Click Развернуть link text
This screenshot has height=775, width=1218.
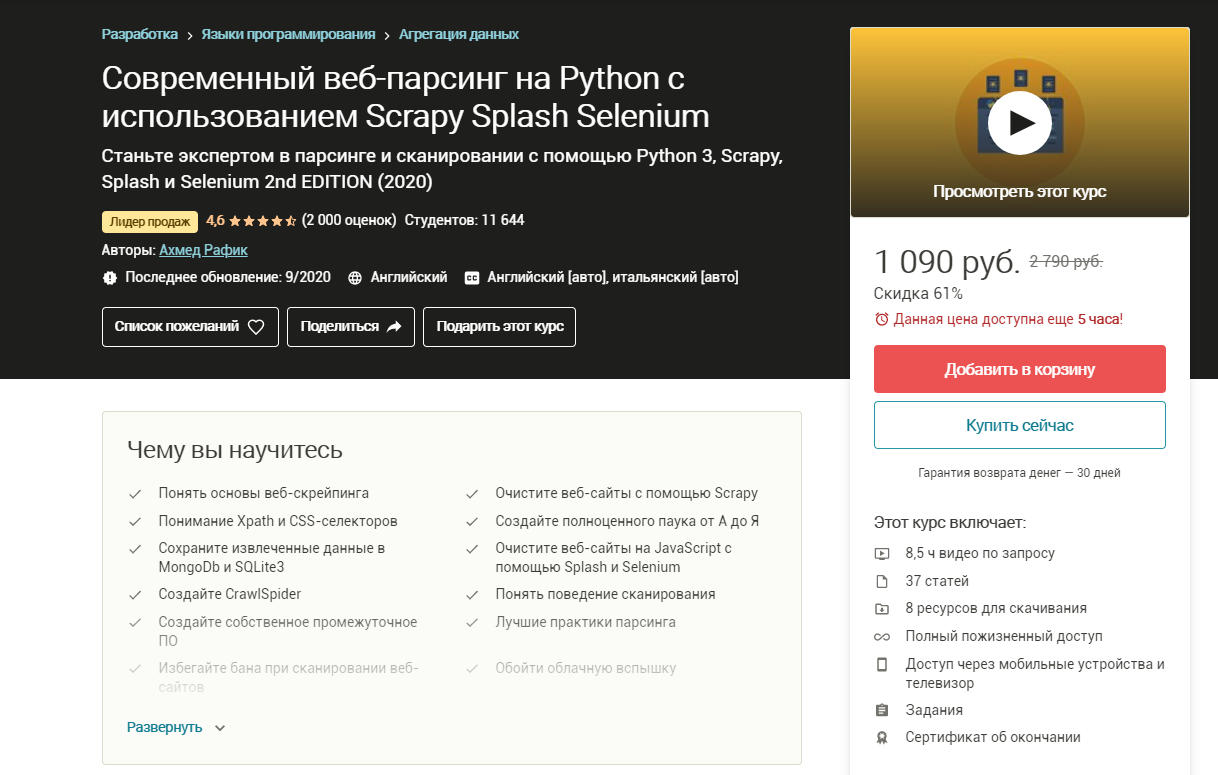coord(165,728)
